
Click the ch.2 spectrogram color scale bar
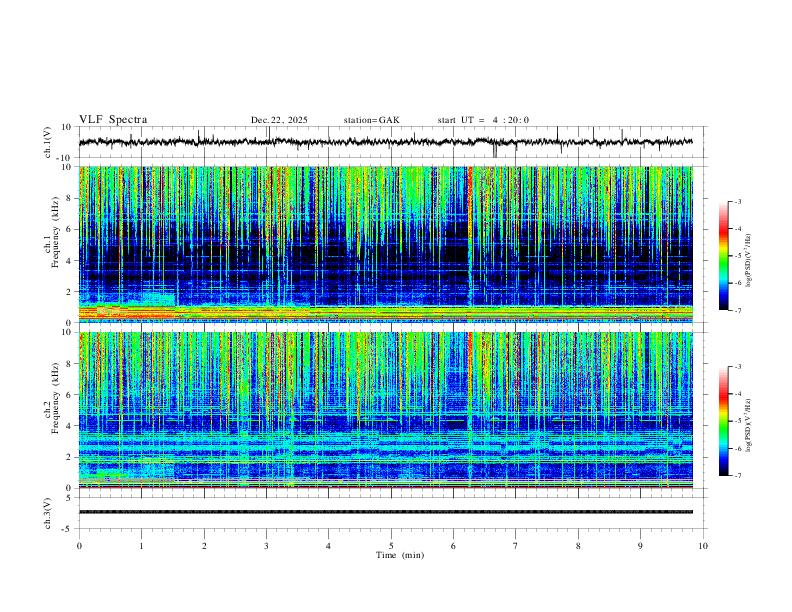(723, 421)
